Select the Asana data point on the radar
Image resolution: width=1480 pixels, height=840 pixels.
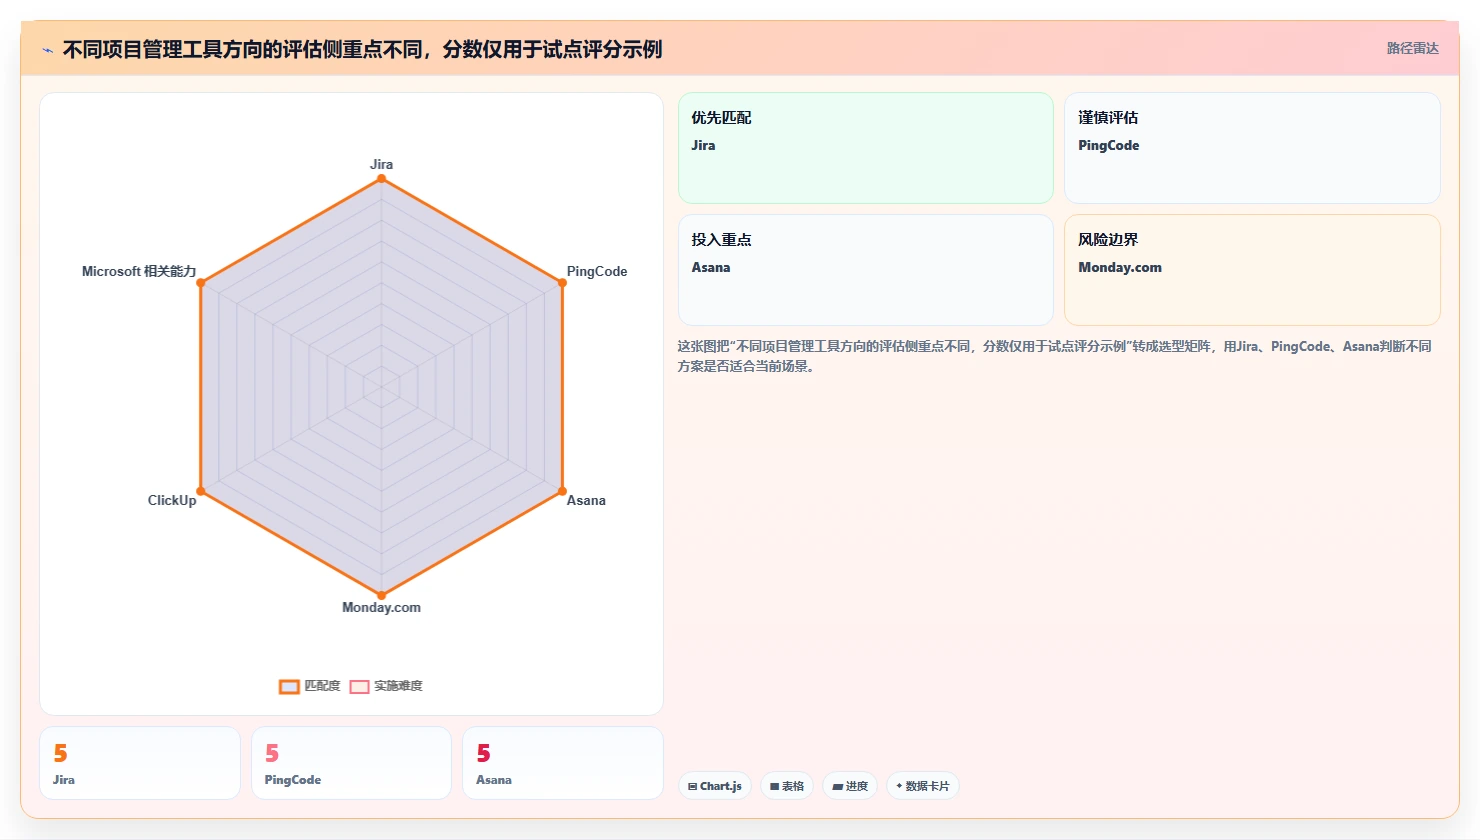(562, 491)
